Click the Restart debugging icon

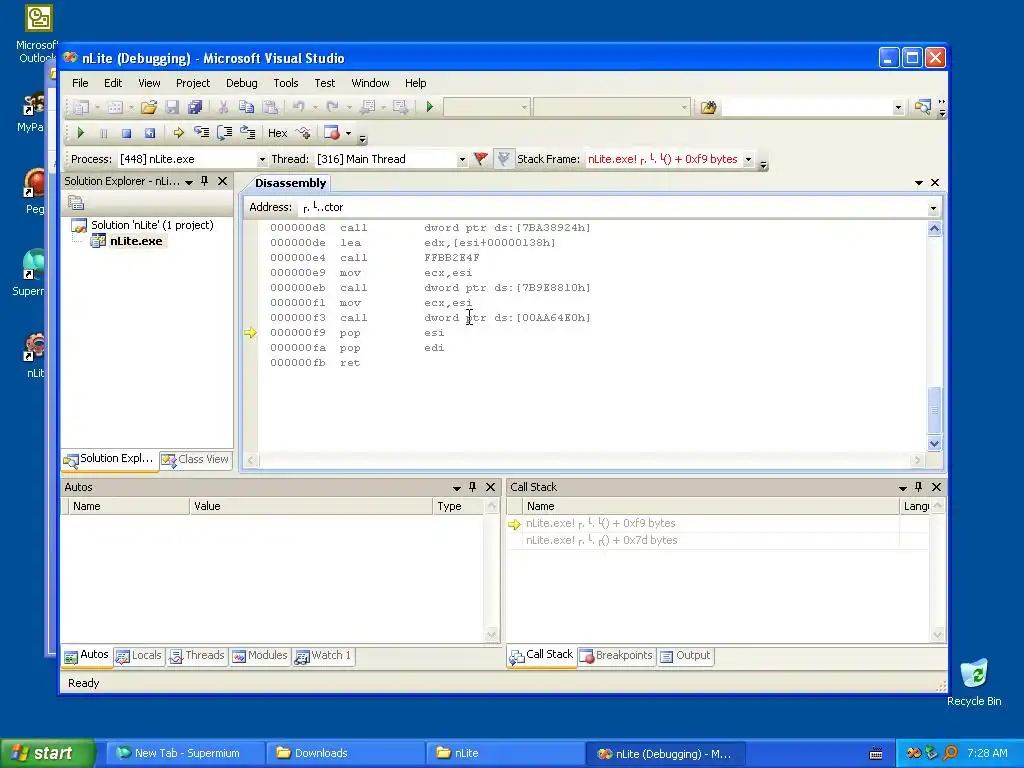150,133
